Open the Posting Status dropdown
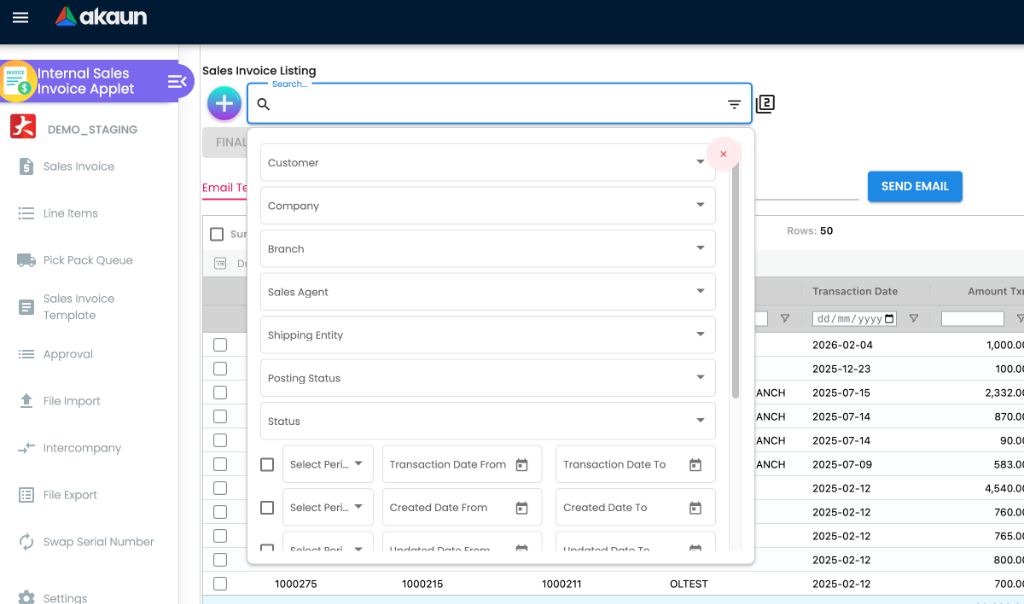The image size is (1024, 604). click(x=487, y=378)
